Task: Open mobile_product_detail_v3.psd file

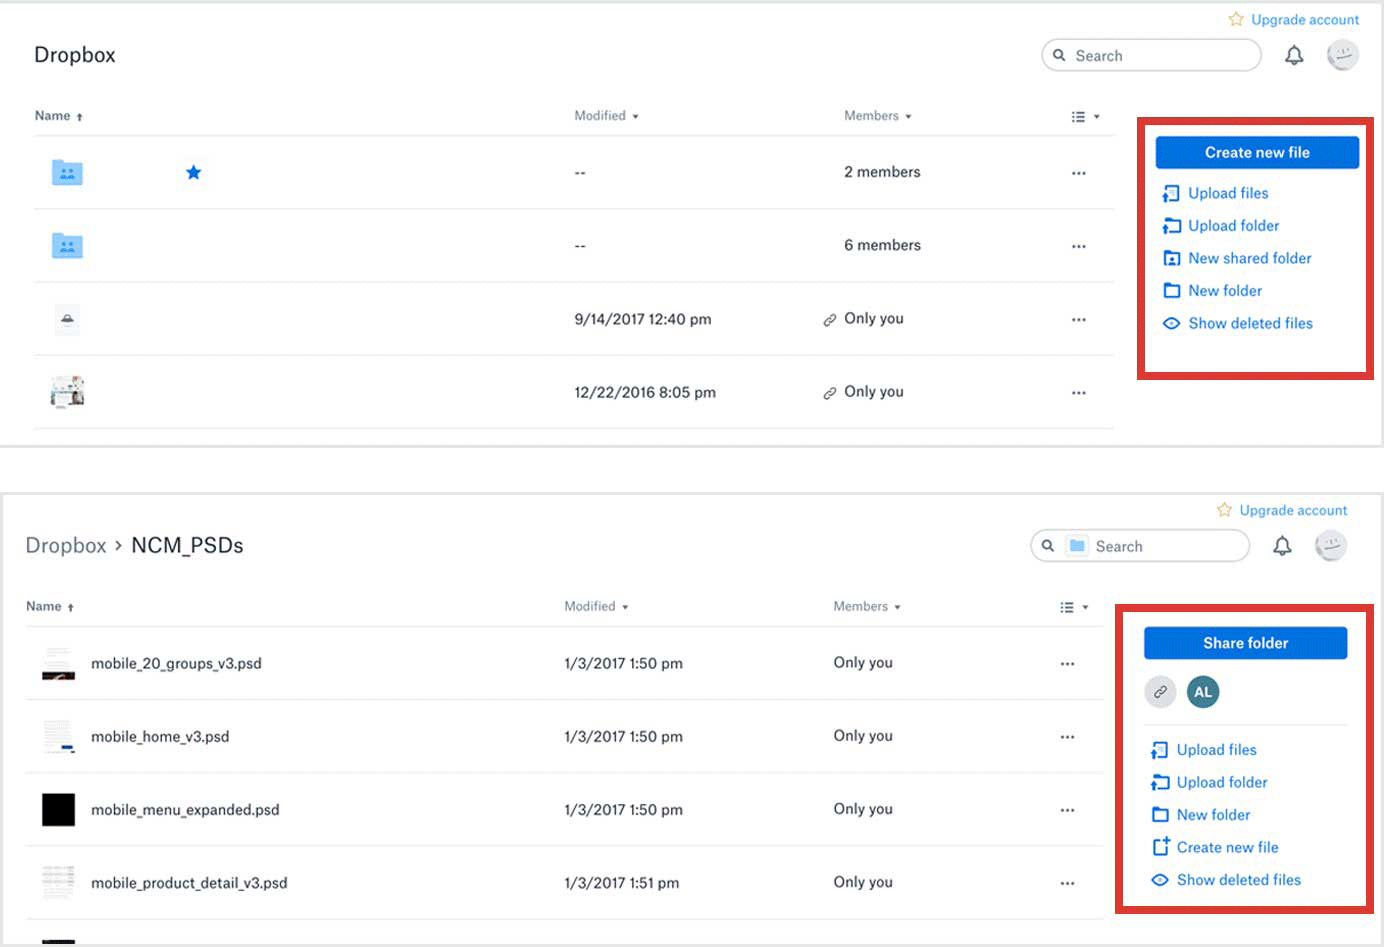Action: [x=189, y=883]
